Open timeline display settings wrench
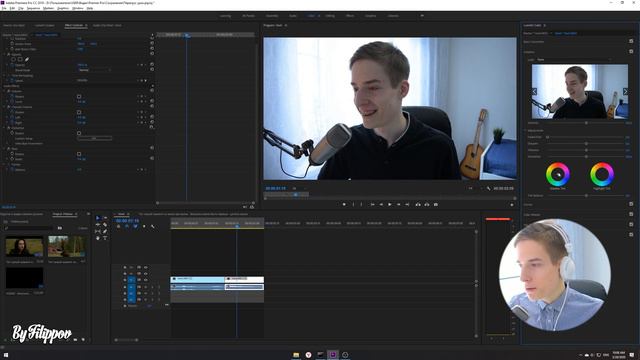 [152, 227]
